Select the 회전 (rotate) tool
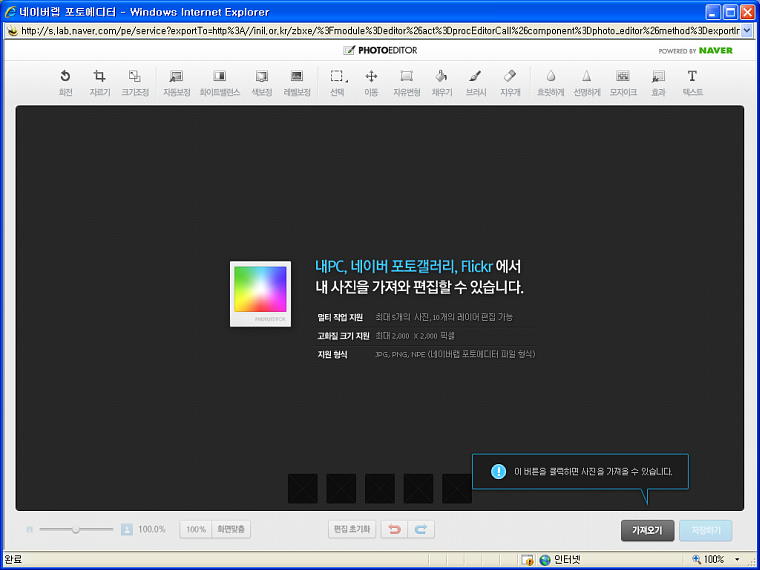The width and height of the screenshot is (760, 570). (x=65, y=82)
